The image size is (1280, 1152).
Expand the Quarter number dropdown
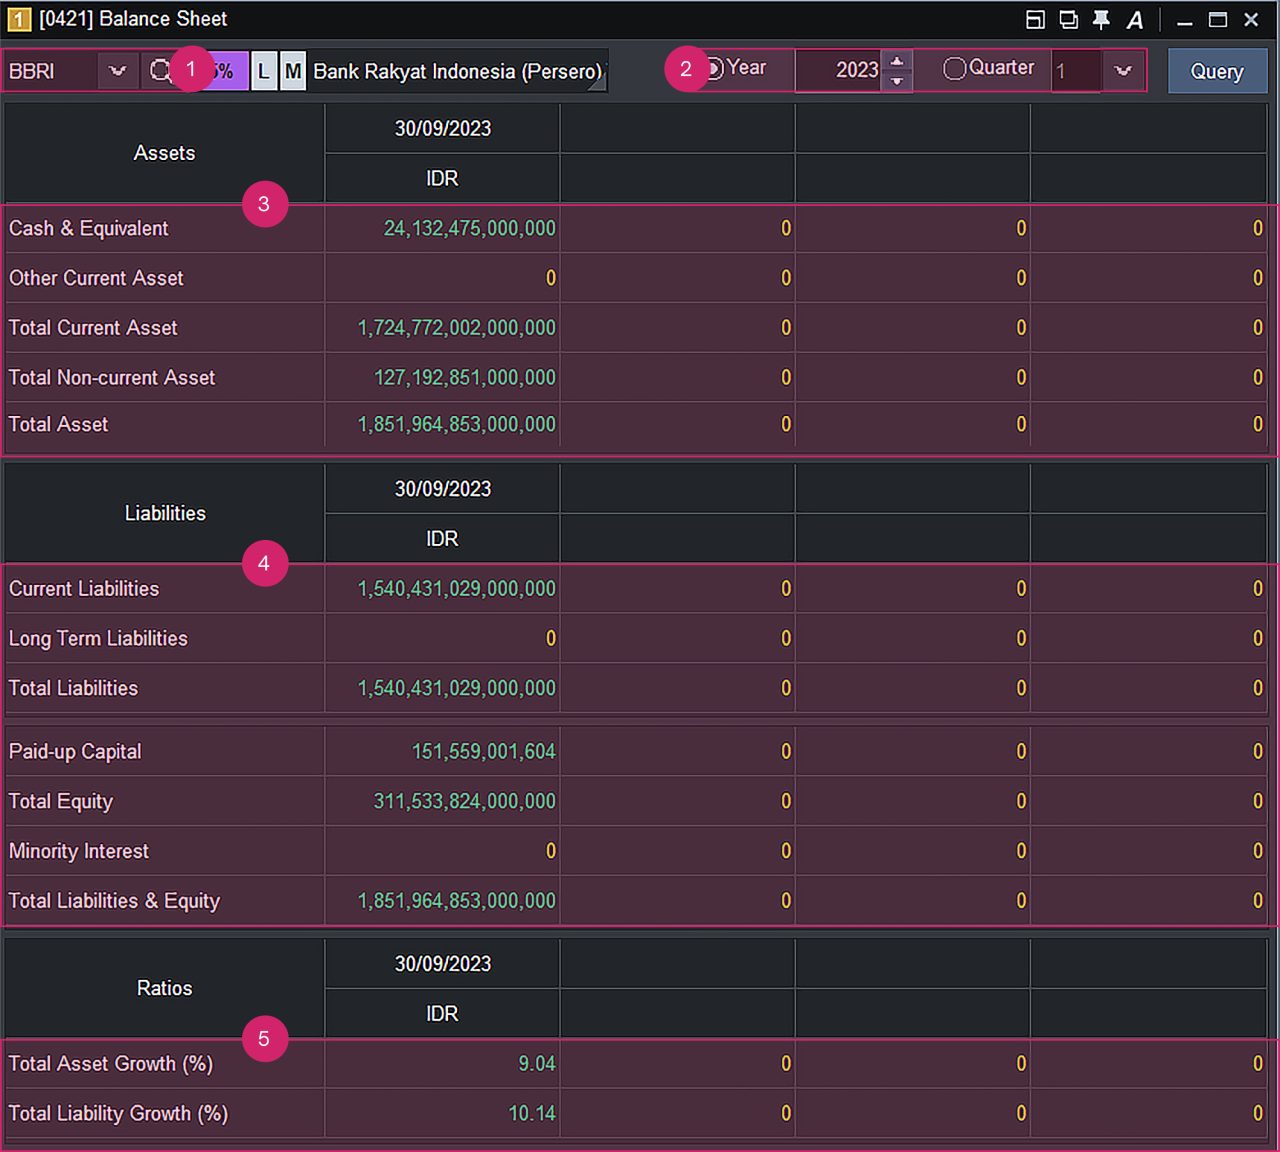(1123, 71)
